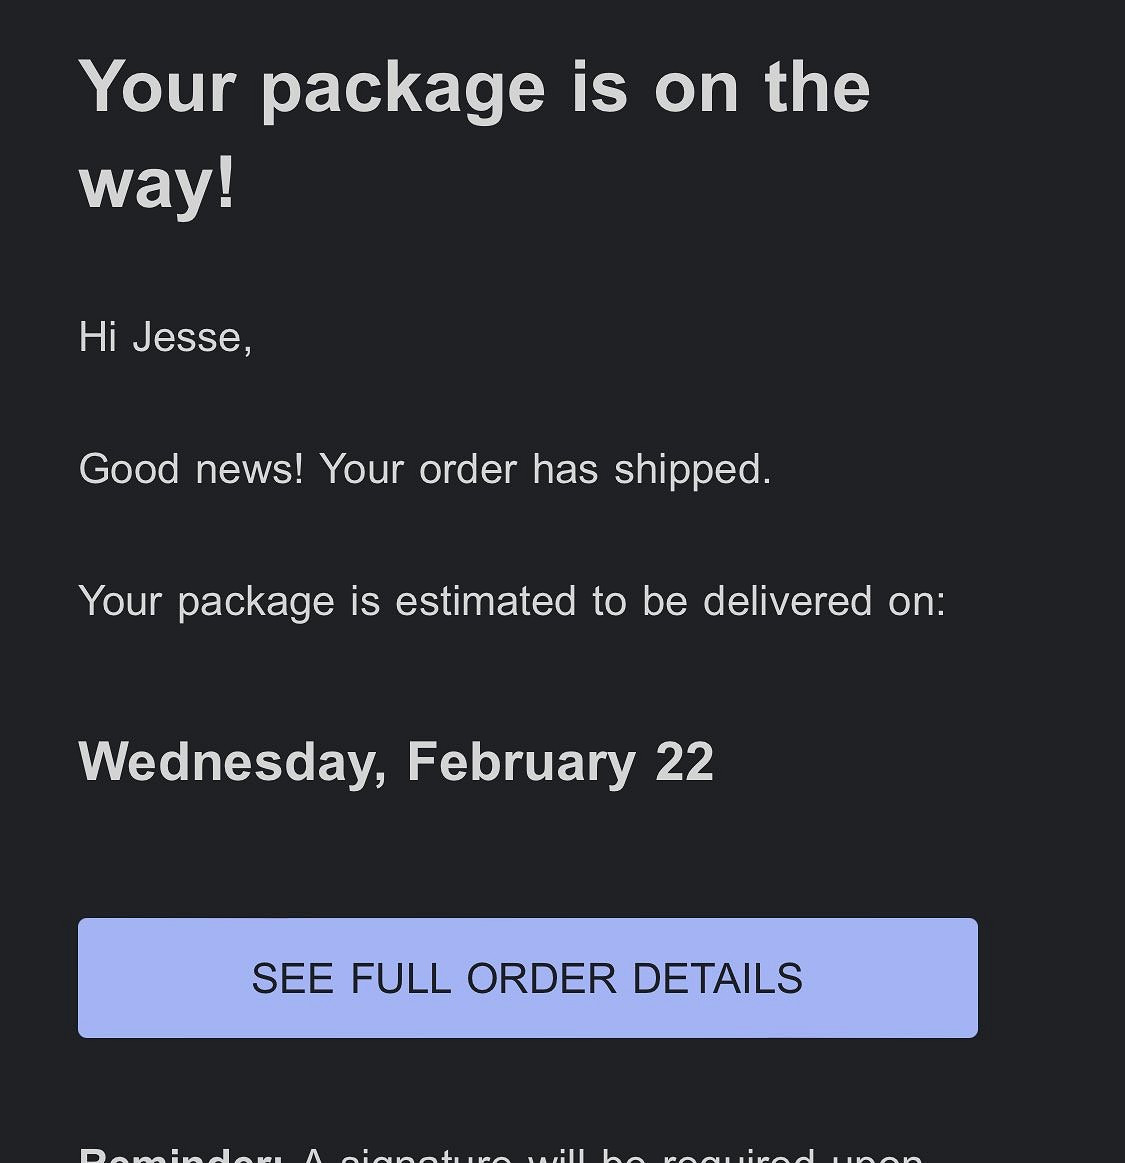Click the word "delivered" in the delivery line
Screen dimensions: 1125x1163
click(788, 601)
